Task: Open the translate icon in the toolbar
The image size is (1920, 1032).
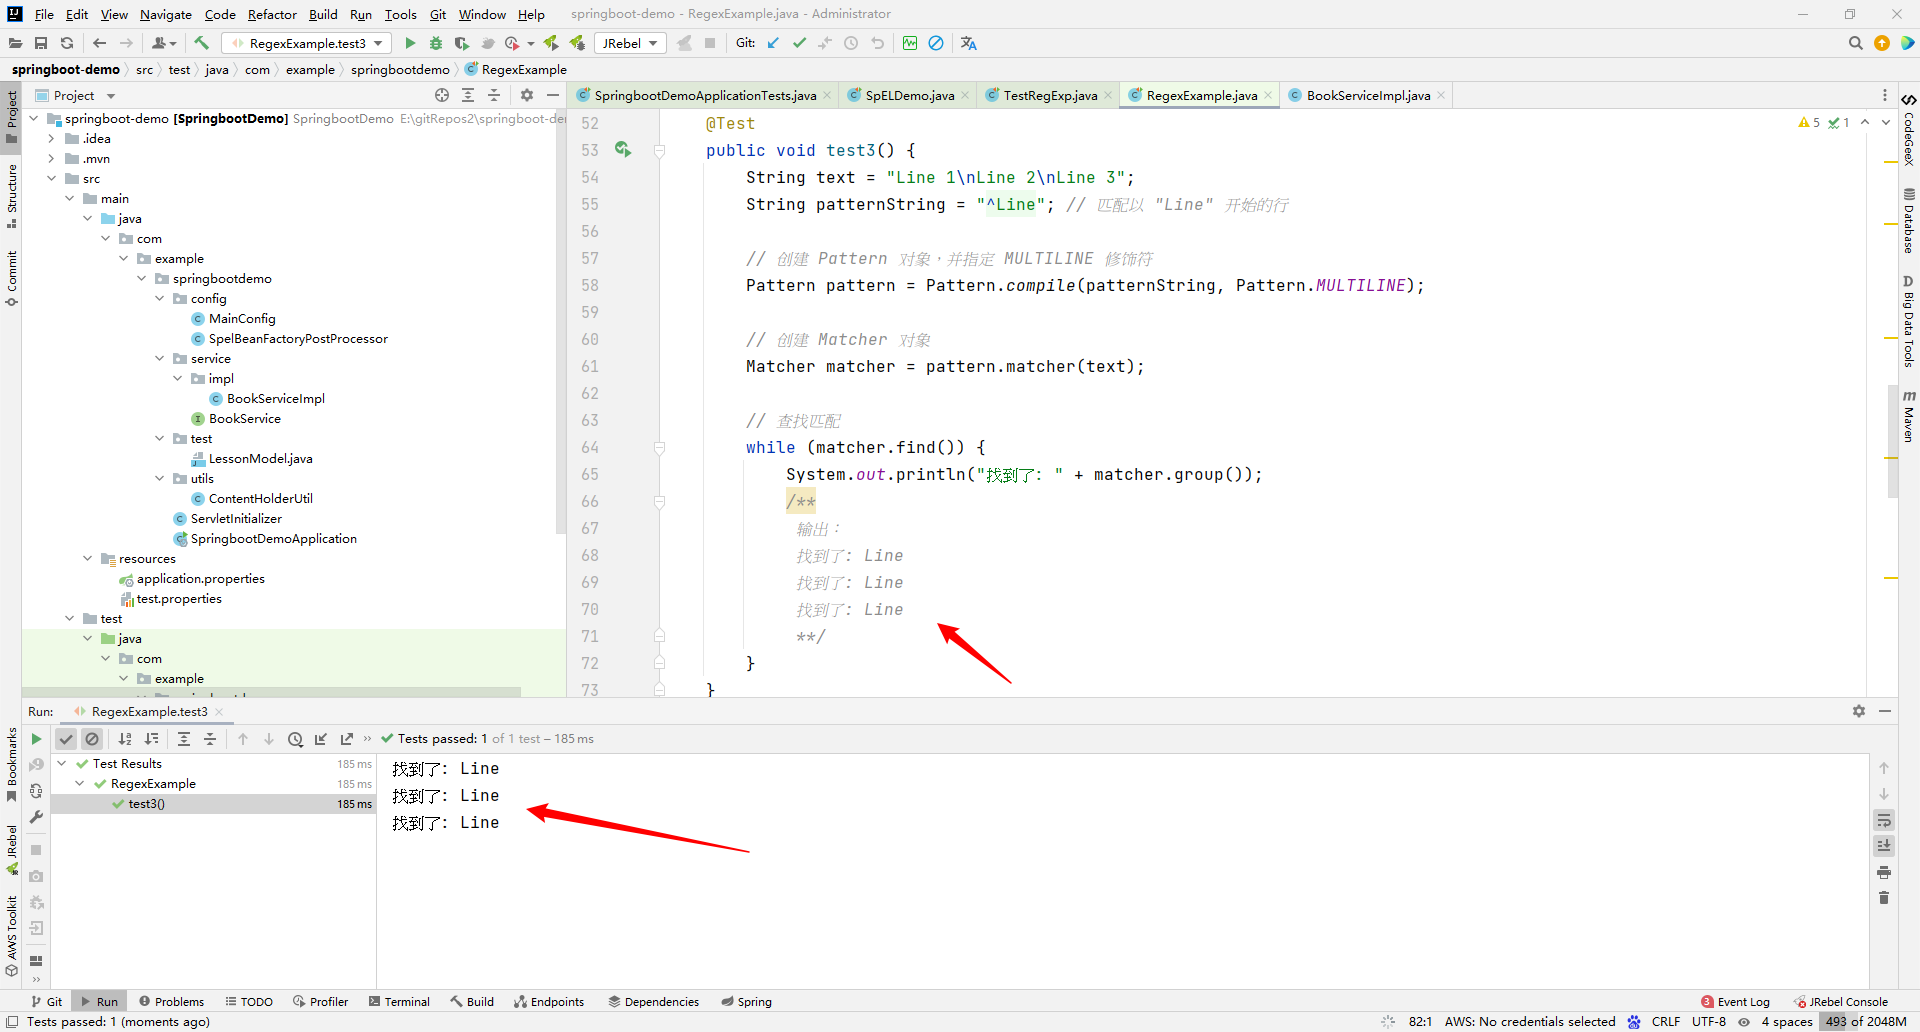Action: (968, 43)
